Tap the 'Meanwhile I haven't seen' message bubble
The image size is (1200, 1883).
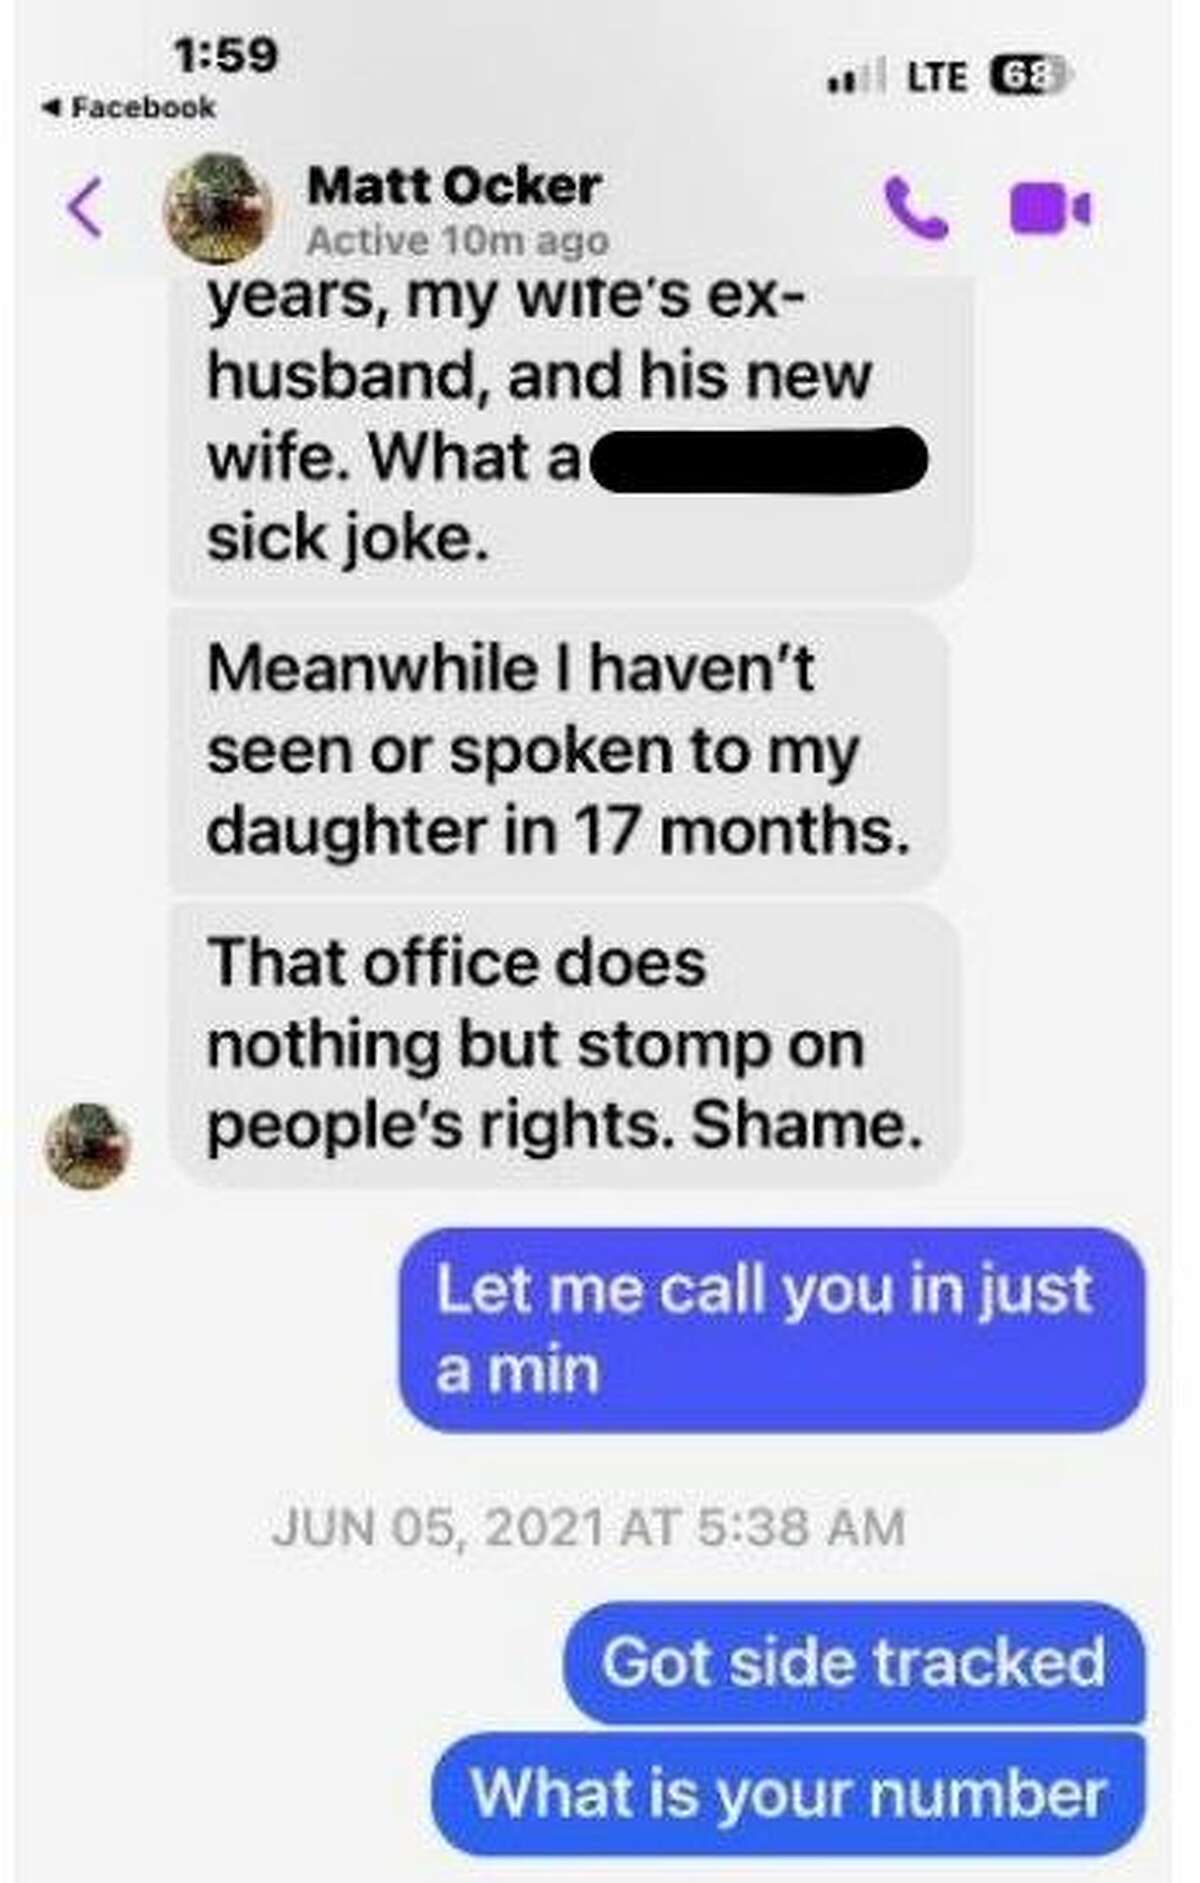(558, 750)
